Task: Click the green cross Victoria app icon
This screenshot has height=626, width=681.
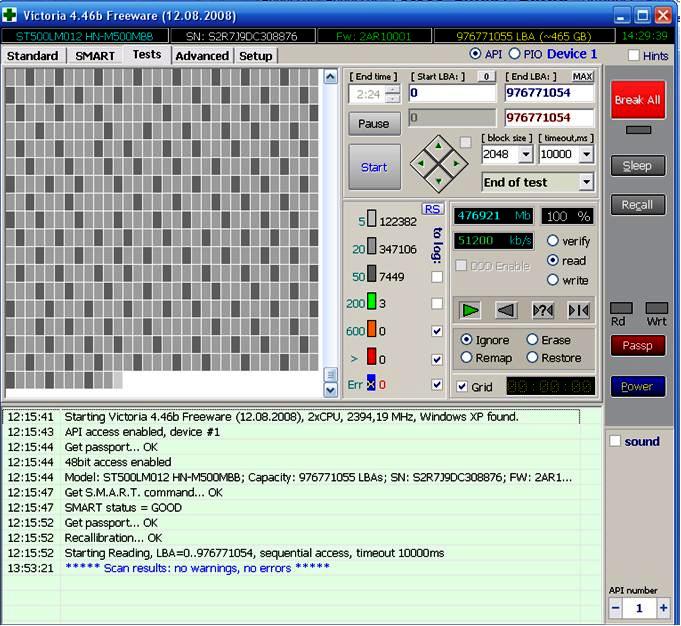Action: (9, 16)
